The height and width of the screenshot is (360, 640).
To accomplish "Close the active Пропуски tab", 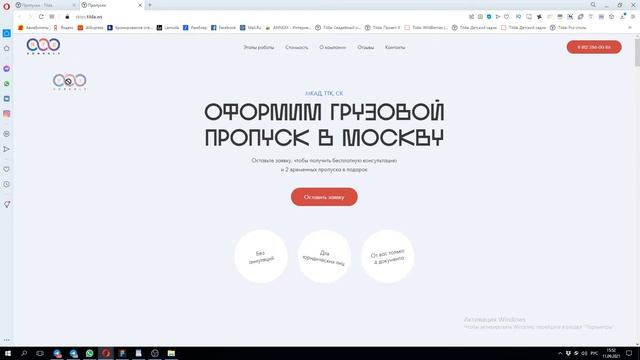I will click(x=140, y=5).
